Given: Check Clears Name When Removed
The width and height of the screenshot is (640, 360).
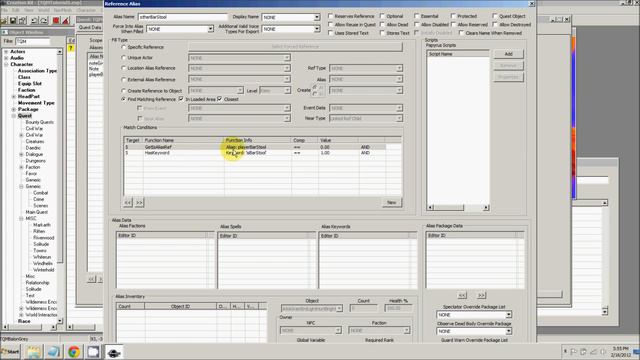Looking at the screenshot, I should (x=461, y=33).
